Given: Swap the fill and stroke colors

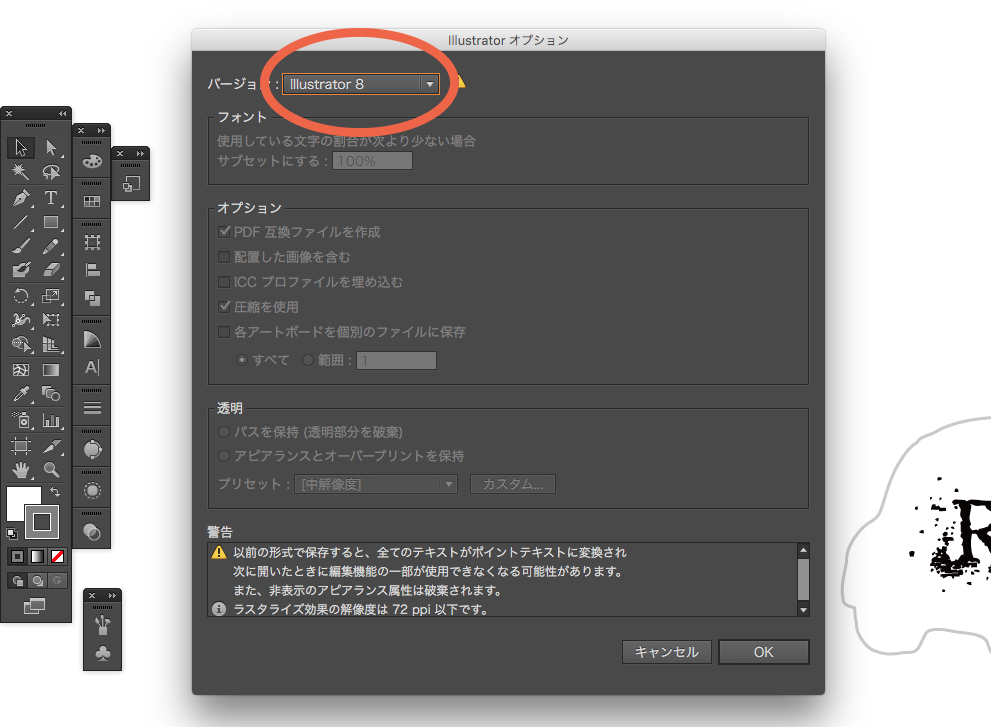Looking at the screenshot, I should (x=55, y=492).
